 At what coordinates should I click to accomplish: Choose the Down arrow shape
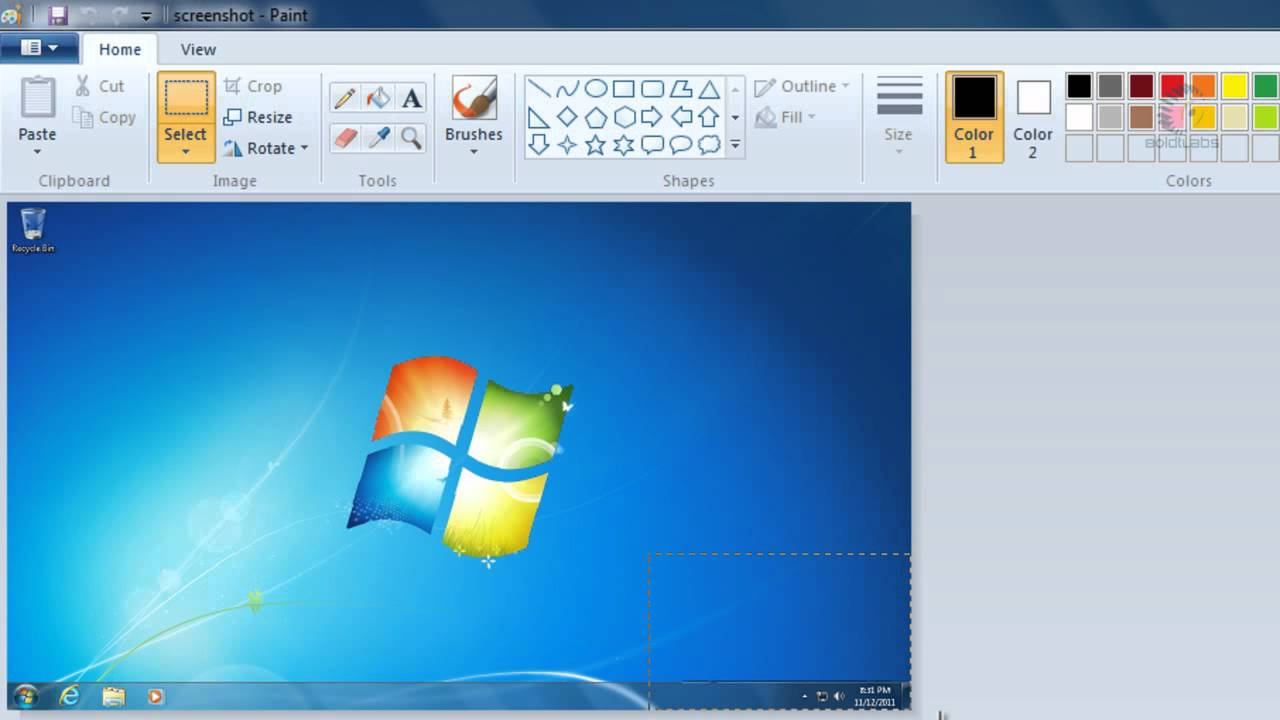click(538, 145)
